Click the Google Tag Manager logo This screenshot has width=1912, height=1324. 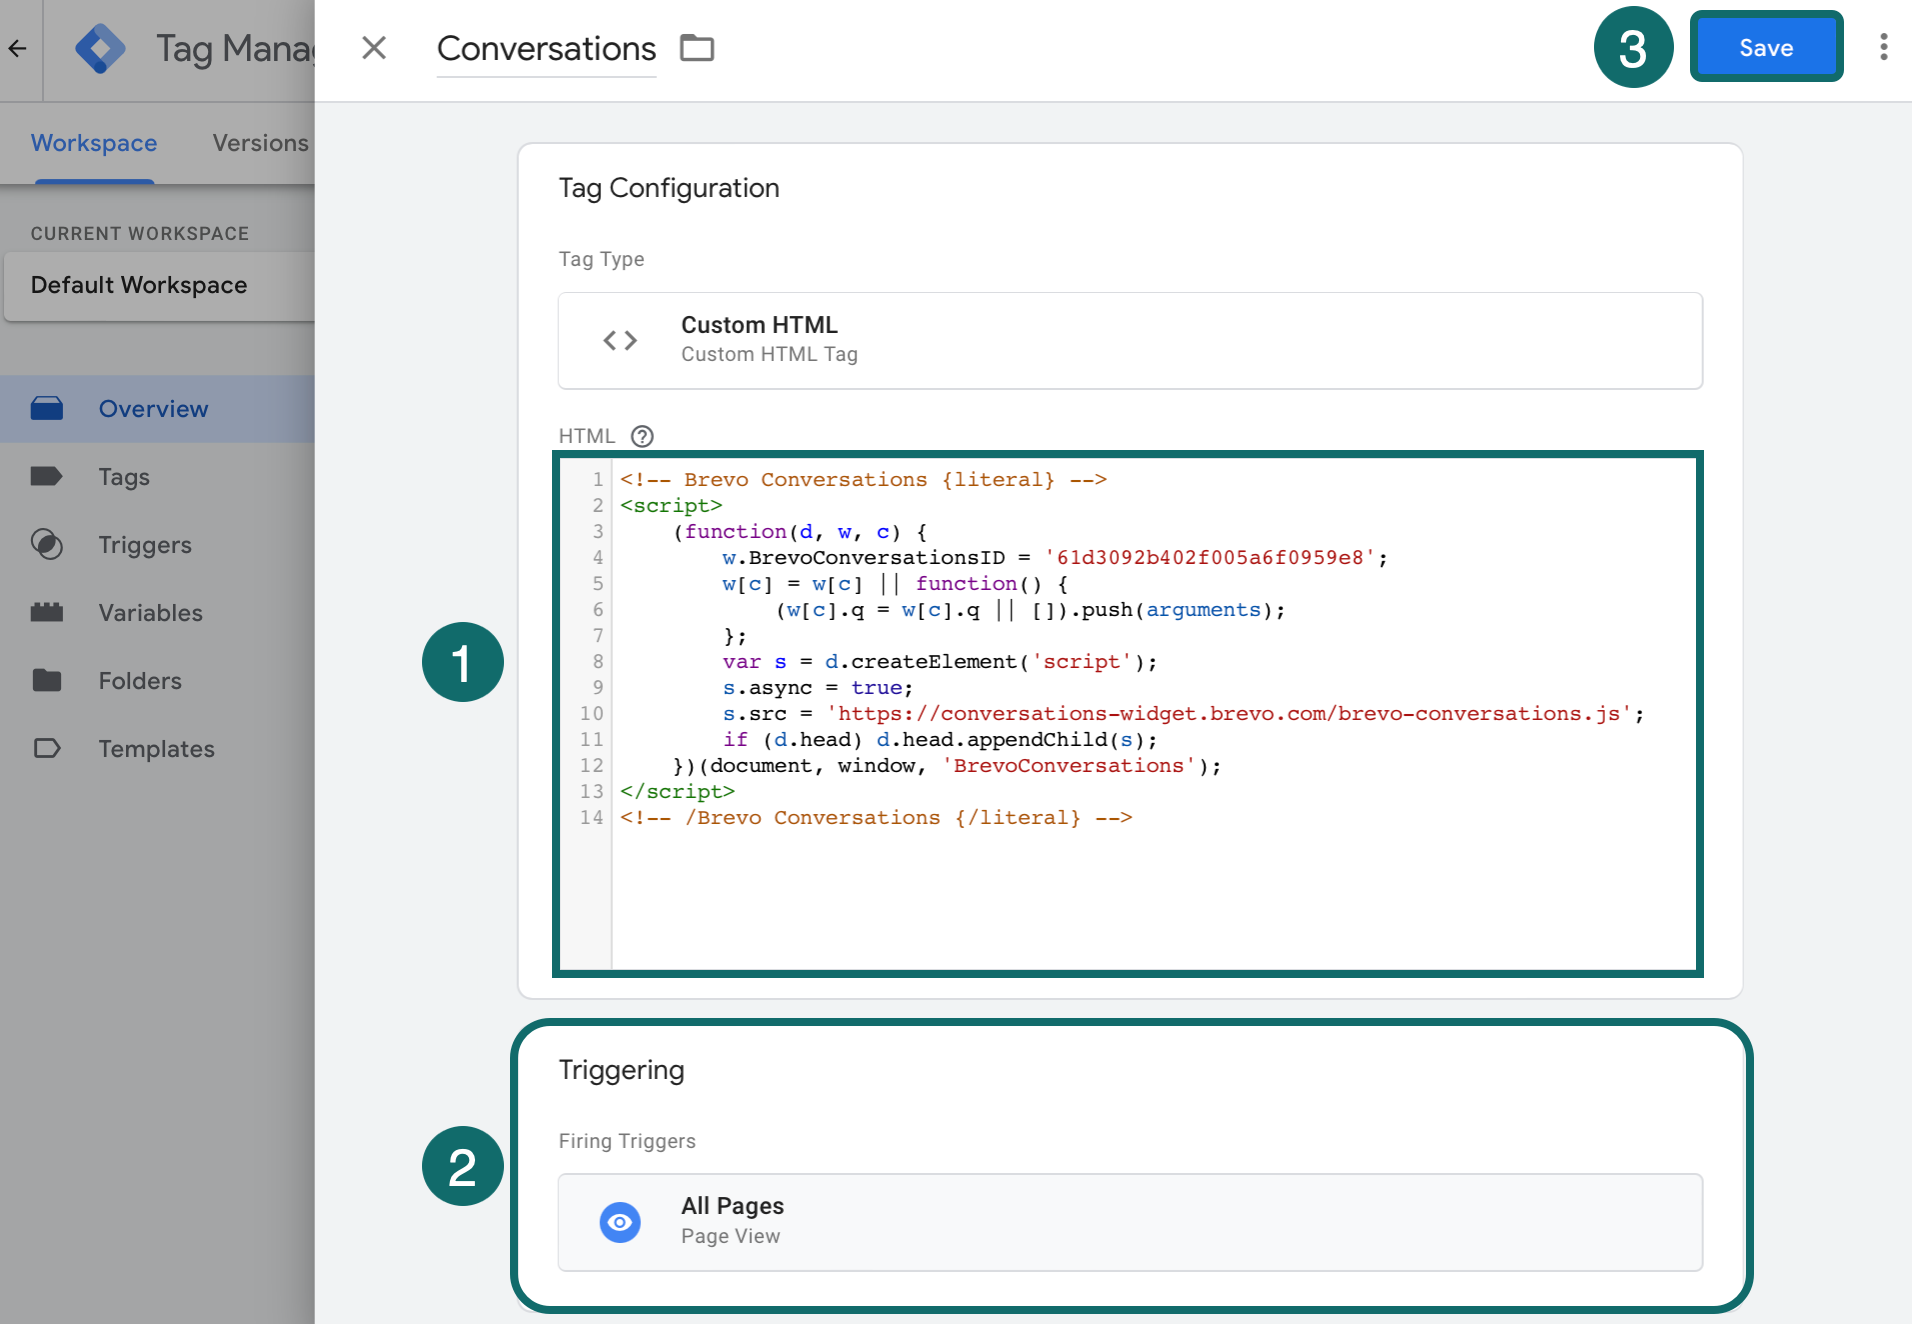pos(100,48)
